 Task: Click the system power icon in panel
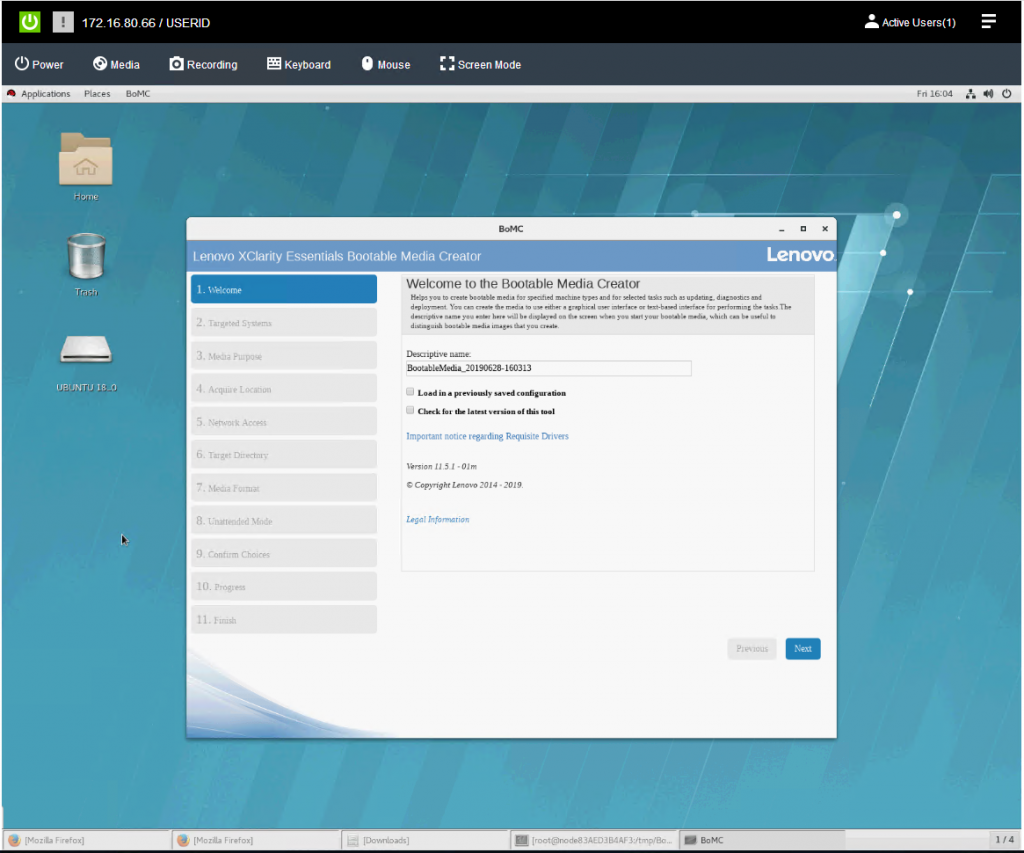[1006, 93]
